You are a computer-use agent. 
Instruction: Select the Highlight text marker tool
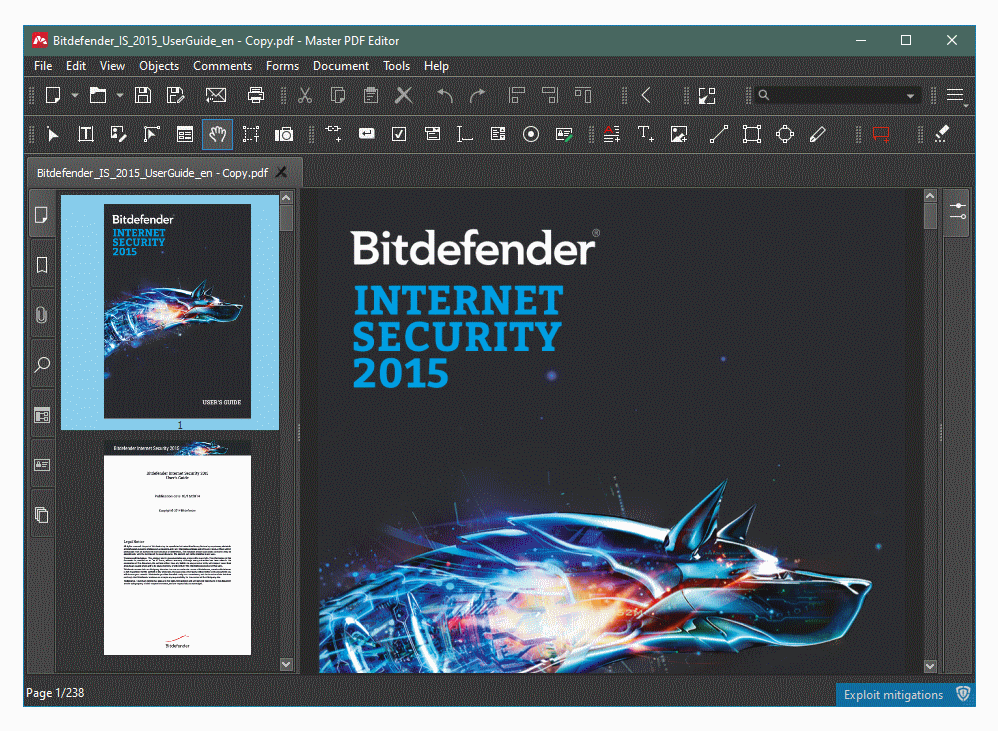pos(941,134)
